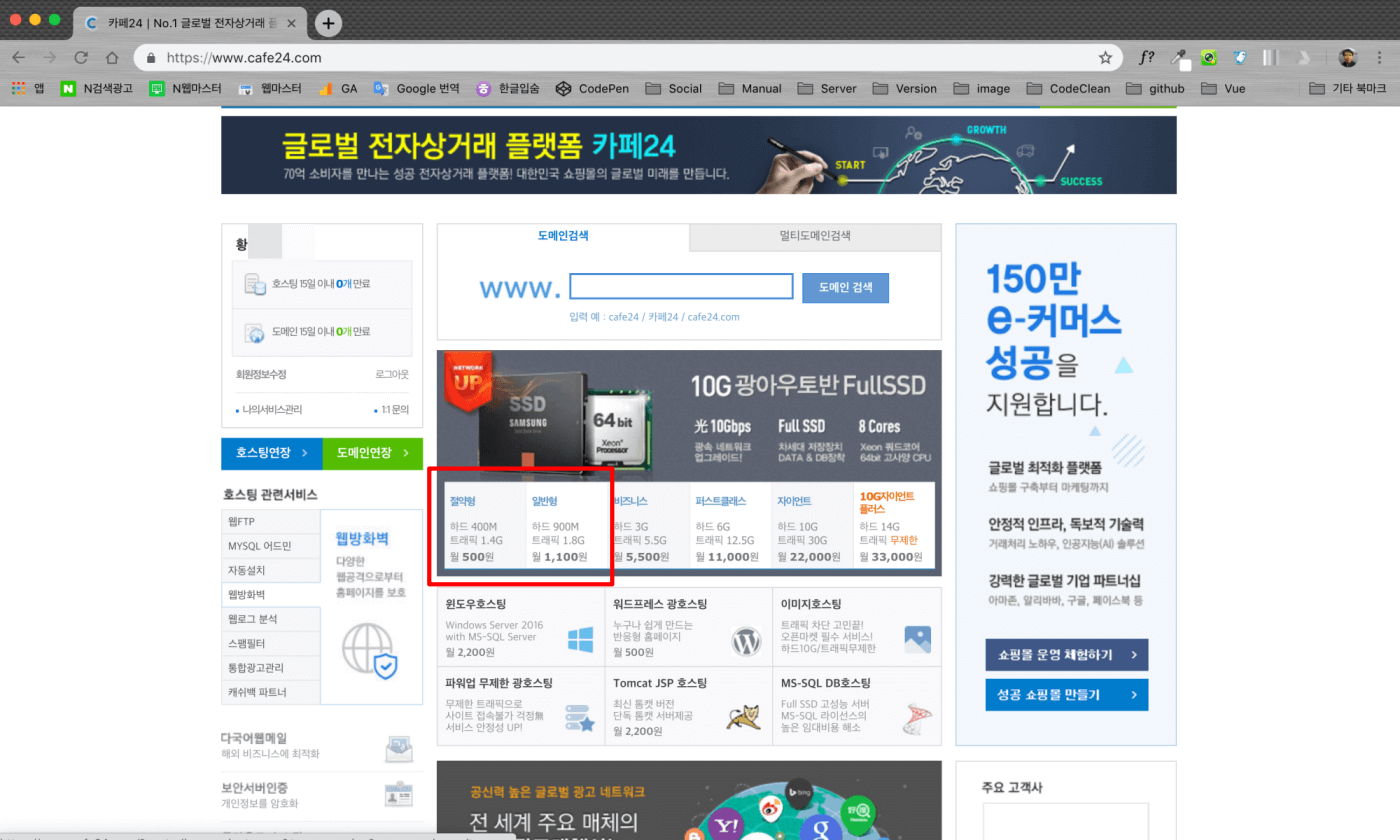The height and width of the screenshot is (840, 1400).
Task: Open the Version bookmarks folder
Action: [x=905, y=88]
